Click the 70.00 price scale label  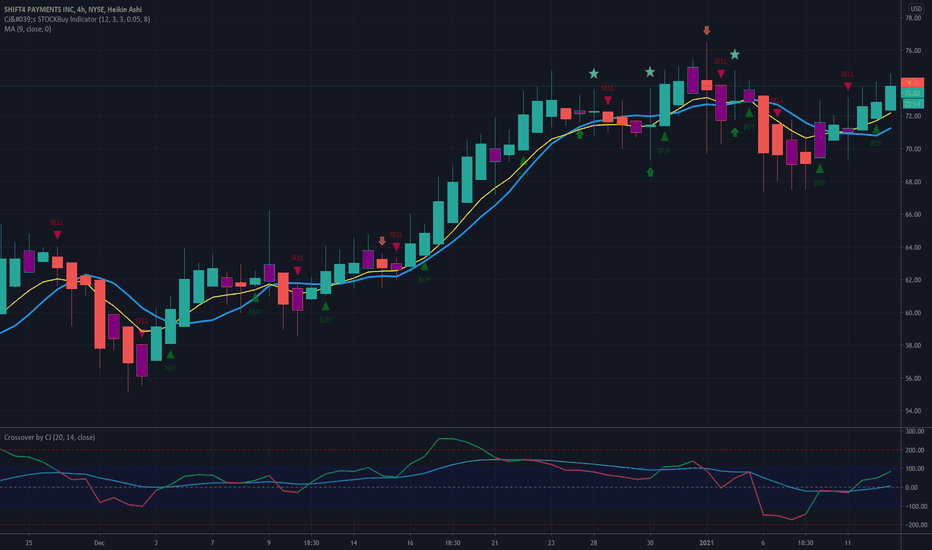[913, 149]
